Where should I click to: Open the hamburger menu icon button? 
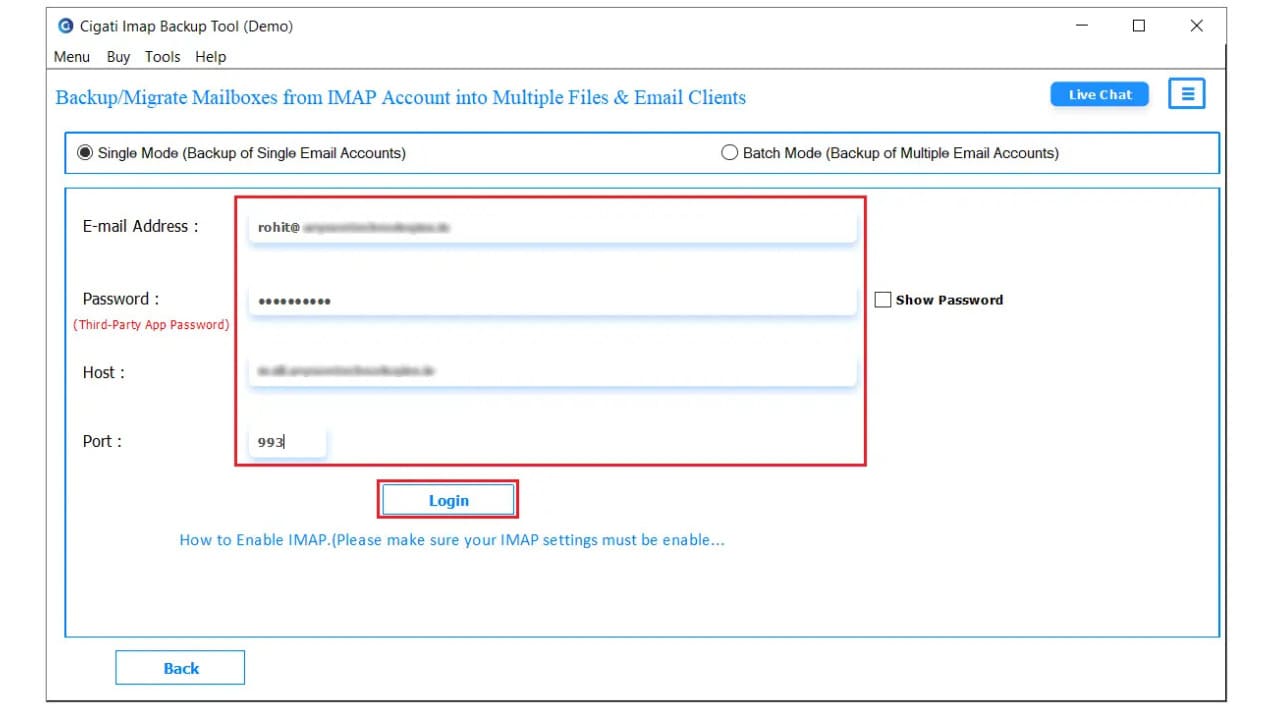click(x=1187, y=94)
